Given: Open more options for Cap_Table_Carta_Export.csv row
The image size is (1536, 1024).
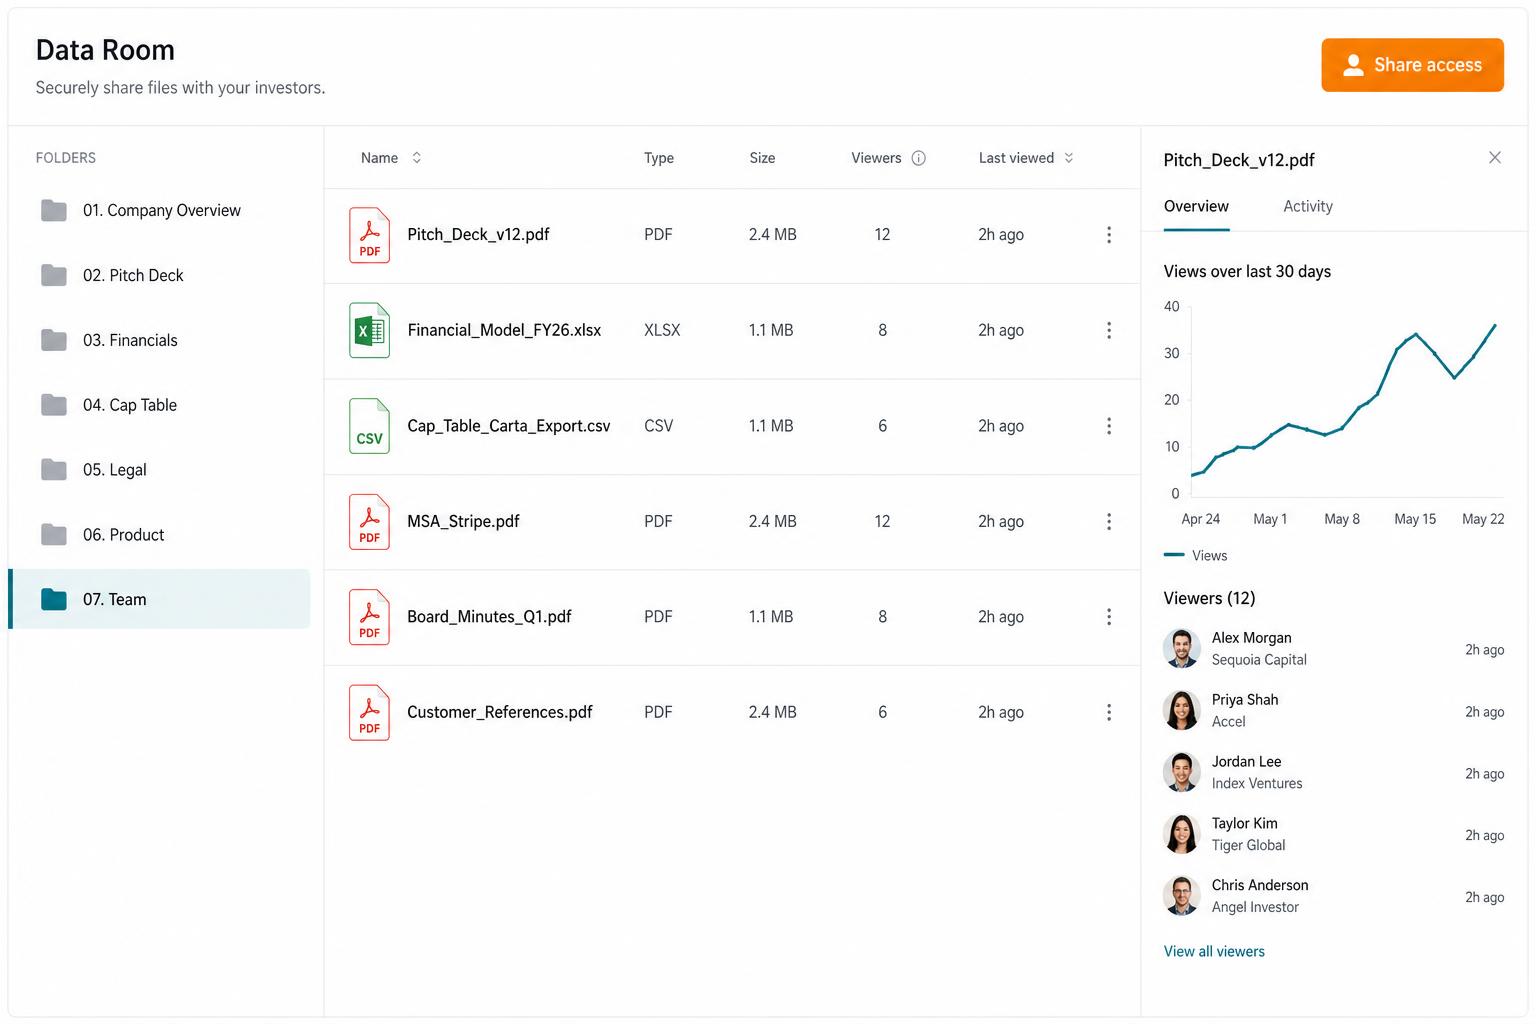Looking at the screenshot, I should 1109,426.
